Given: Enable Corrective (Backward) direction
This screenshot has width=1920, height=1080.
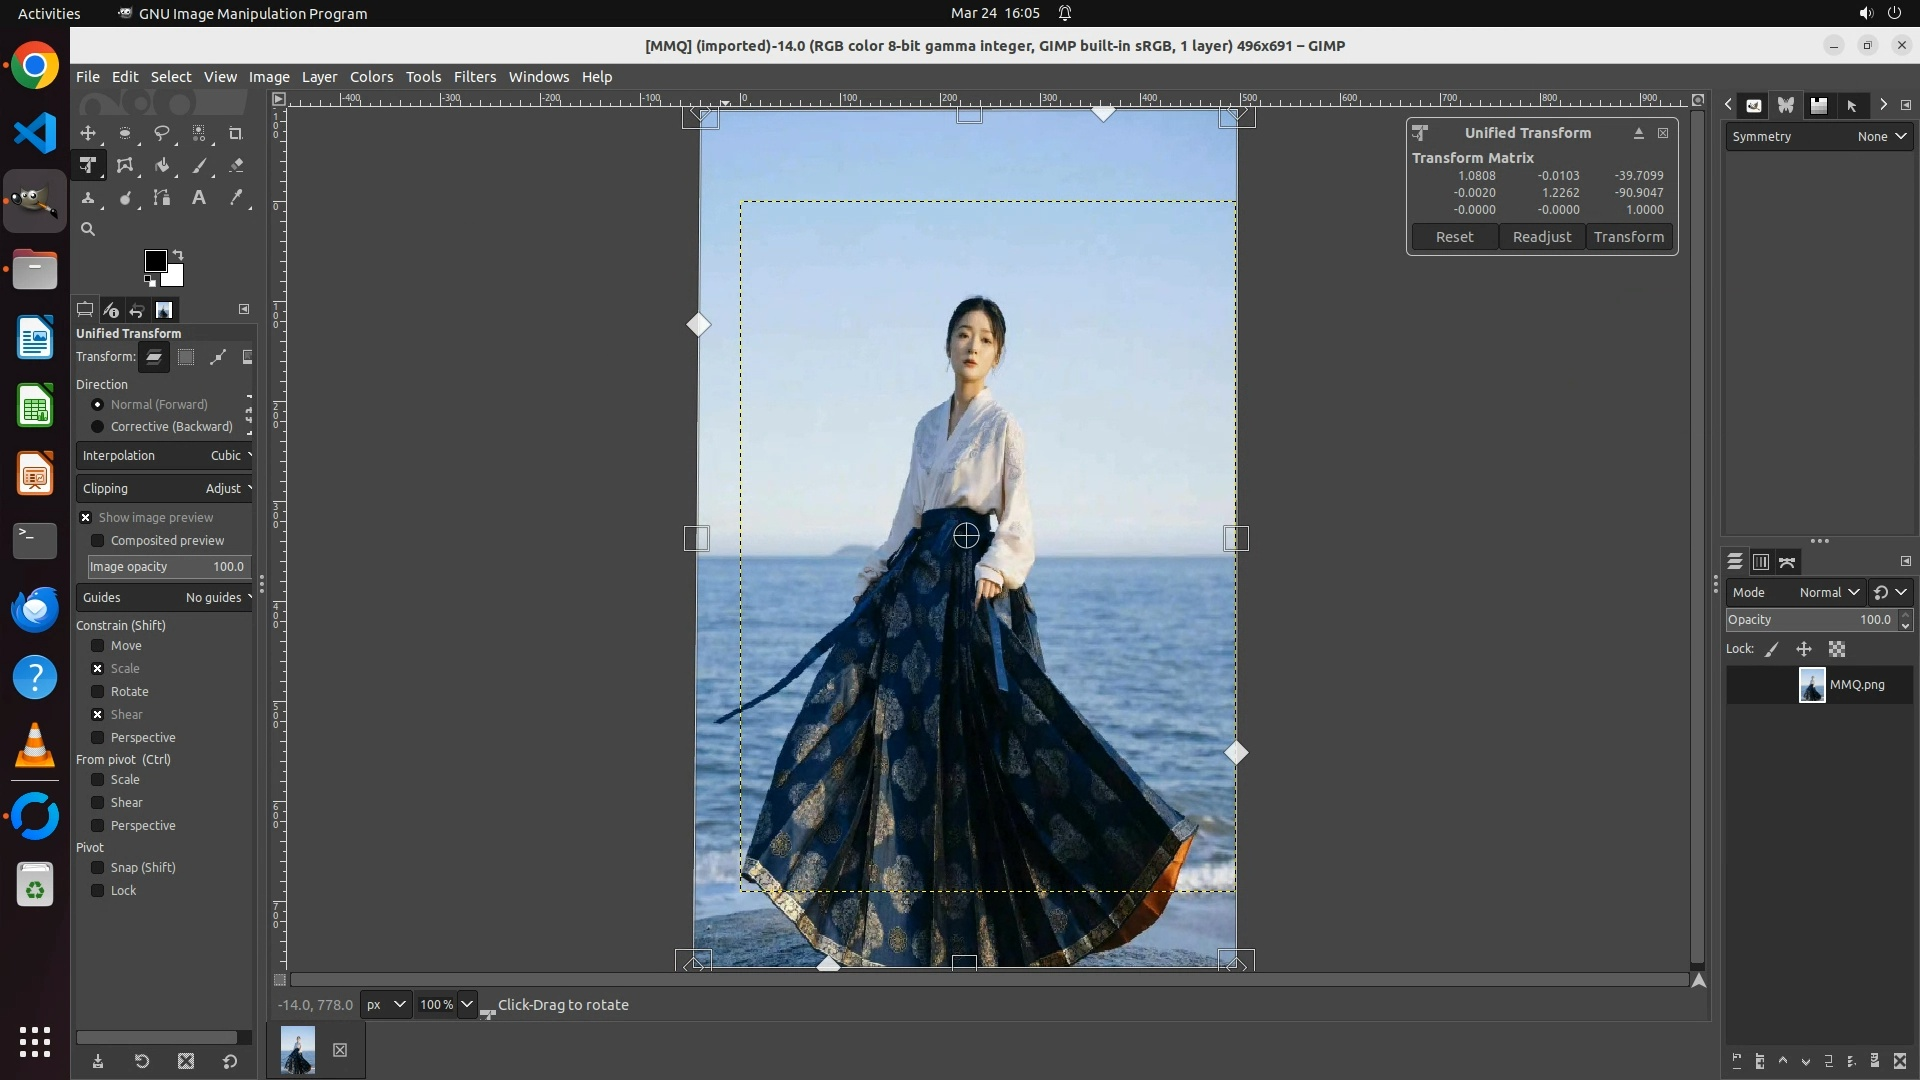Looking at the screenshot, I should [x=98, y=427].
